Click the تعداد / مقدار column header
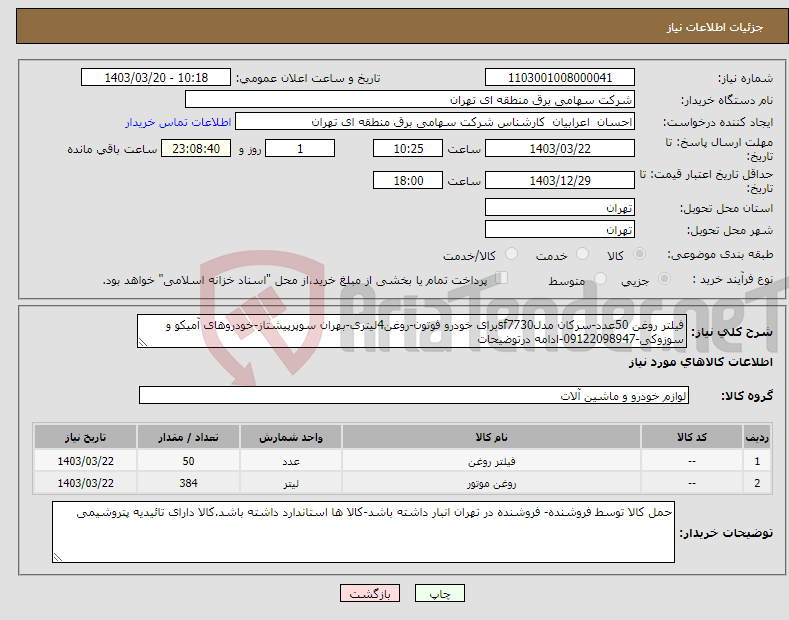The width and height of the screenshot is (789, 620). point(188,437)
